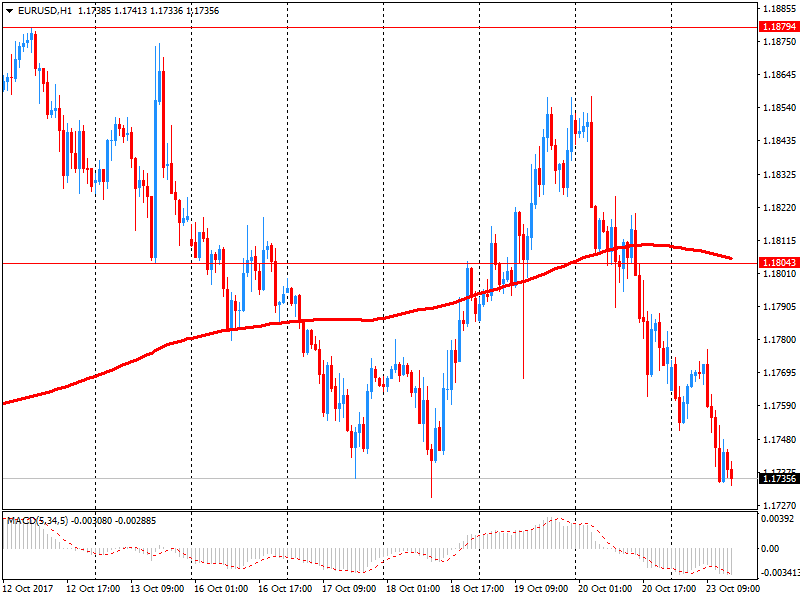Click the 13 Oct 09:00 time label
The height and width of the screenshot is (600, 800).
[x=157, y=589]
